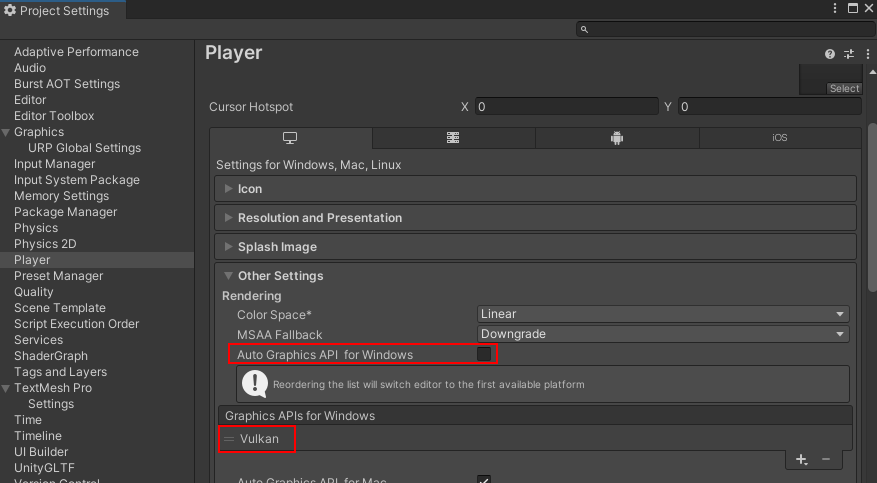Viewport: 877px width, 483px height.
Task: Add a graphics API with plus button
Action: point(801,459)
